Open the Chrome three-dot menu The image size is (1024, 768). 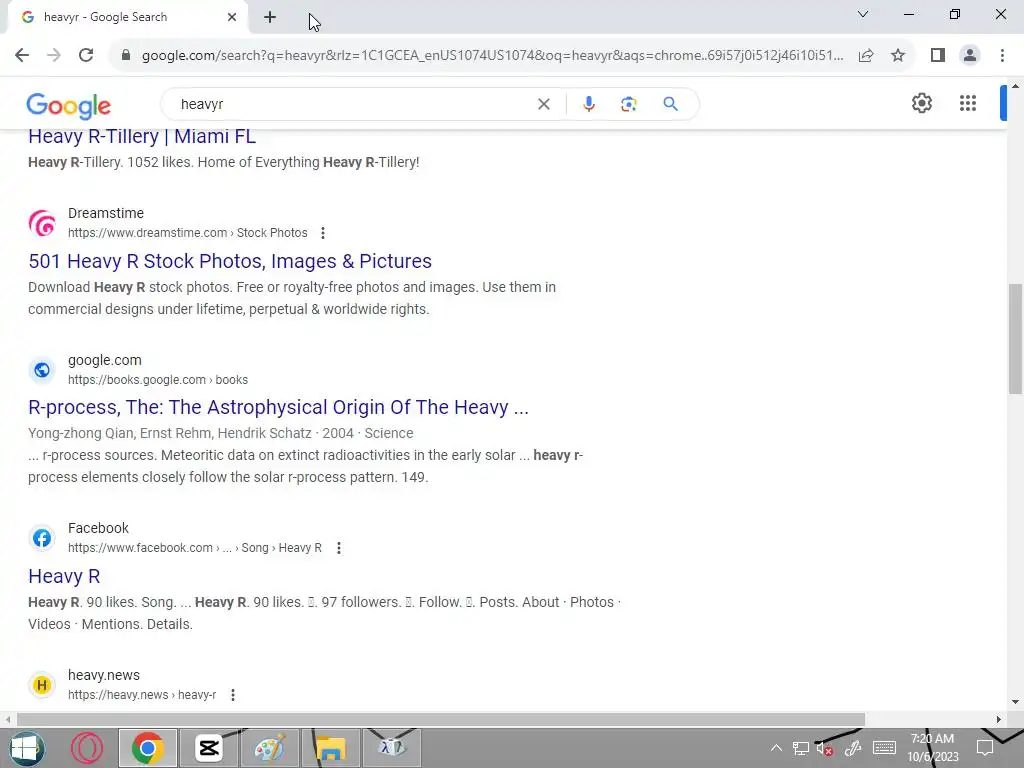tap(1002, 56)
